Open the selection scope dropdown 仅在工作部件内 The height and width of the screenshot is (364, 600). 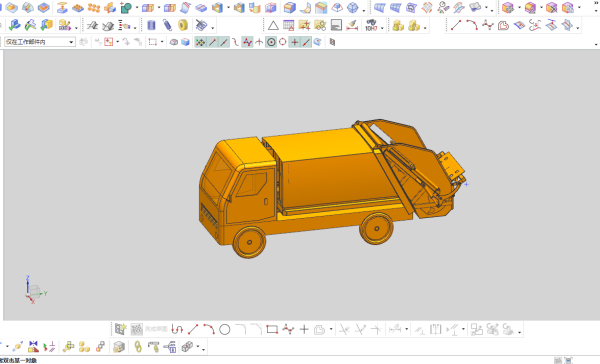[40, 42]
